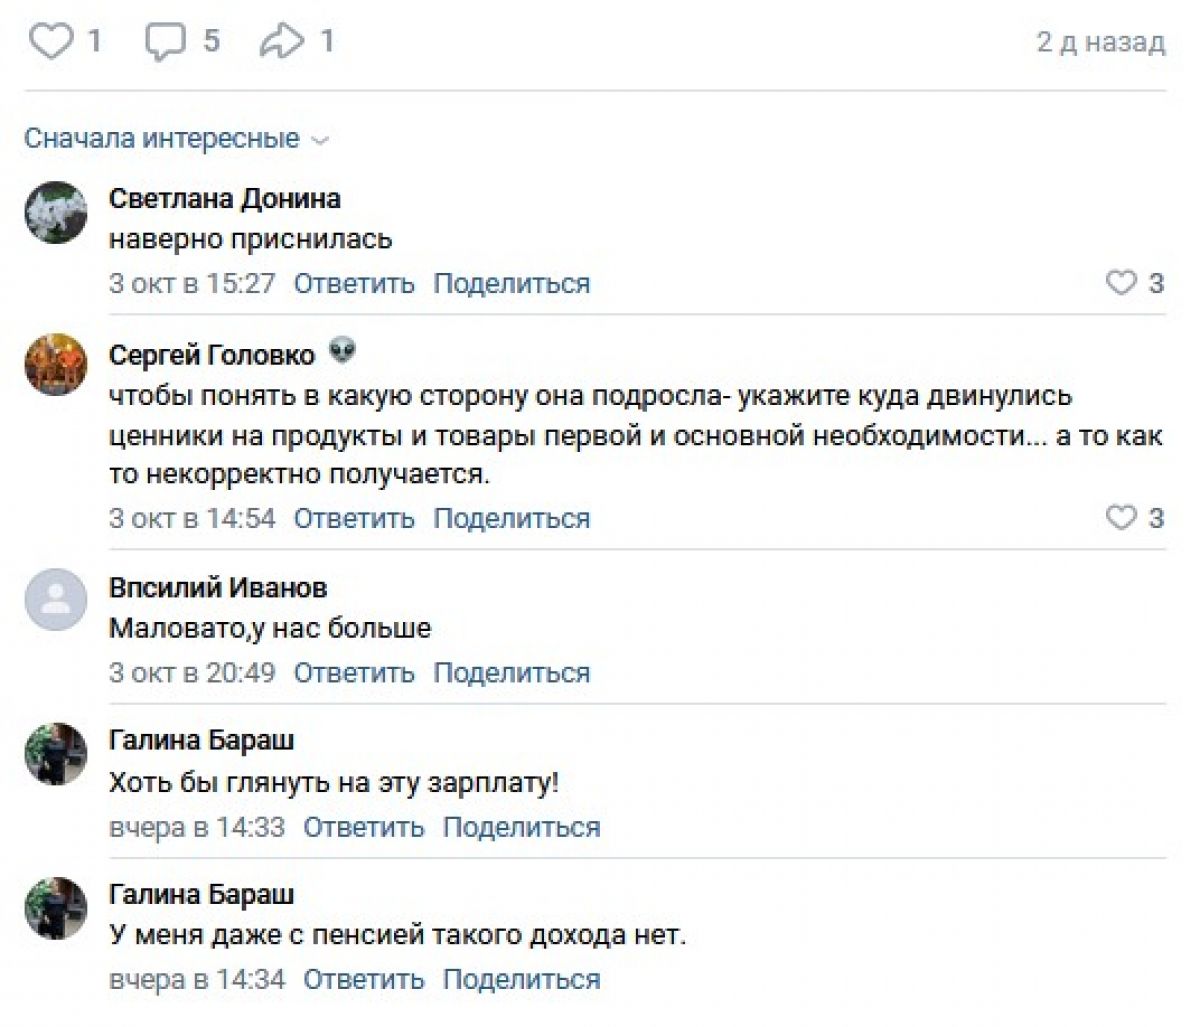Open Впсилий Иванов's default avatar
1200x1027 pixels.
coord(56,600)
